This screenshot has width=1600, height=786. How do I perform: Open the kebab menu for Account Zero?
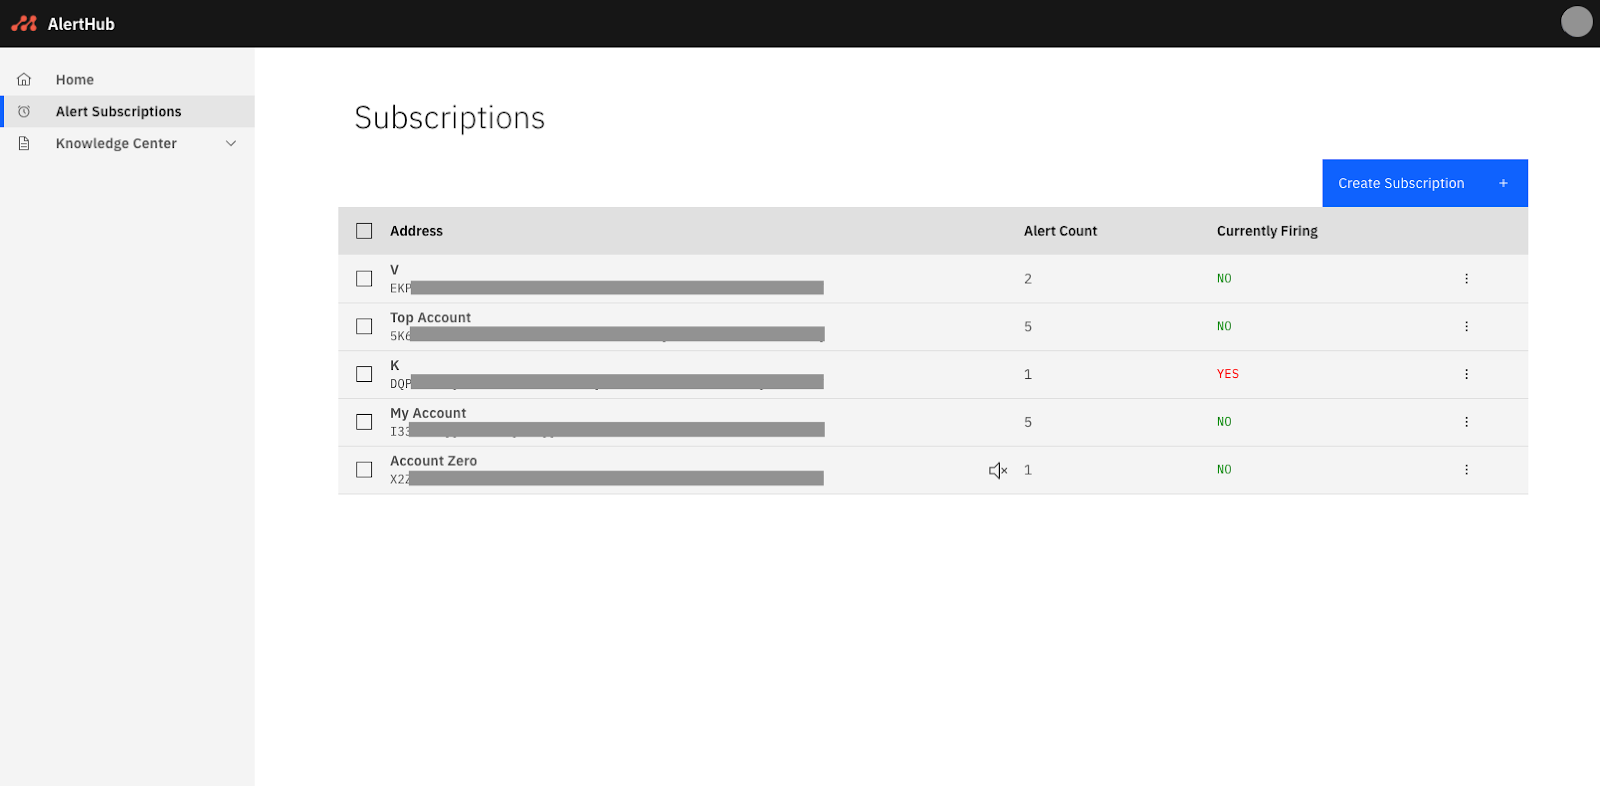[1466, 469]
